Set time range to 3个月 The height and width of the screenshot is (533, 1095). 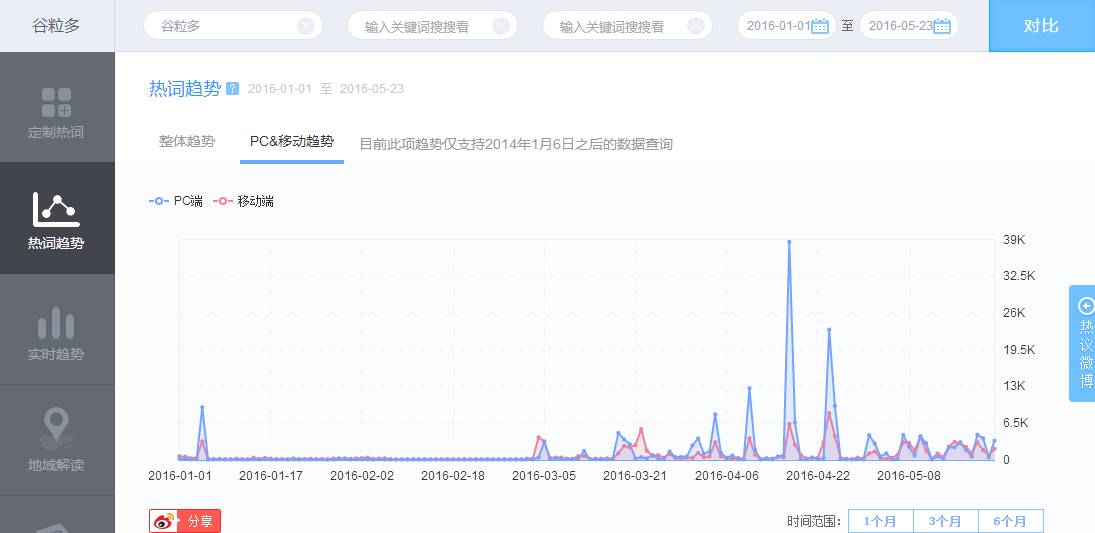(945, 521)
